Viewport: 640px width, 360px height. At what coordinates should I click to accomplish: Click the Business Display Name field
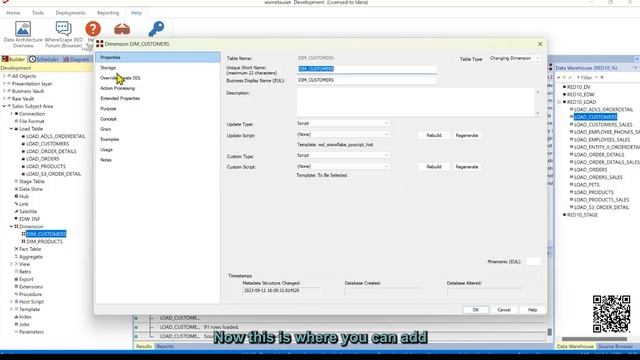tap(367, 80)
